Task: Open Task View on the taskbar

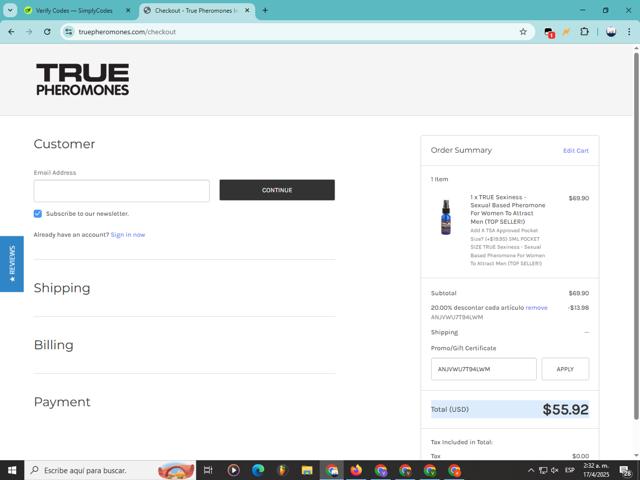Action: tap(208, 470)
